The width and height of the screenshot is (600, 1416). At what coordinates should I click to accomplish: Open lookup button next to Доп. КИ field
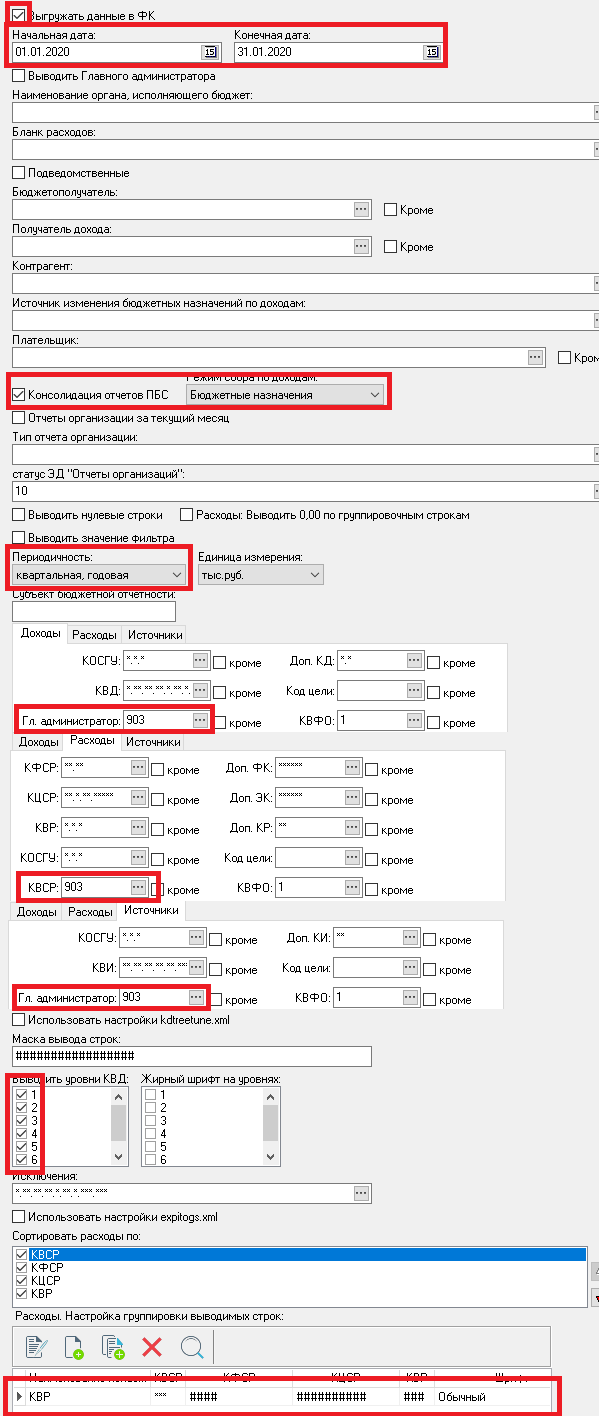pos(410,938)
